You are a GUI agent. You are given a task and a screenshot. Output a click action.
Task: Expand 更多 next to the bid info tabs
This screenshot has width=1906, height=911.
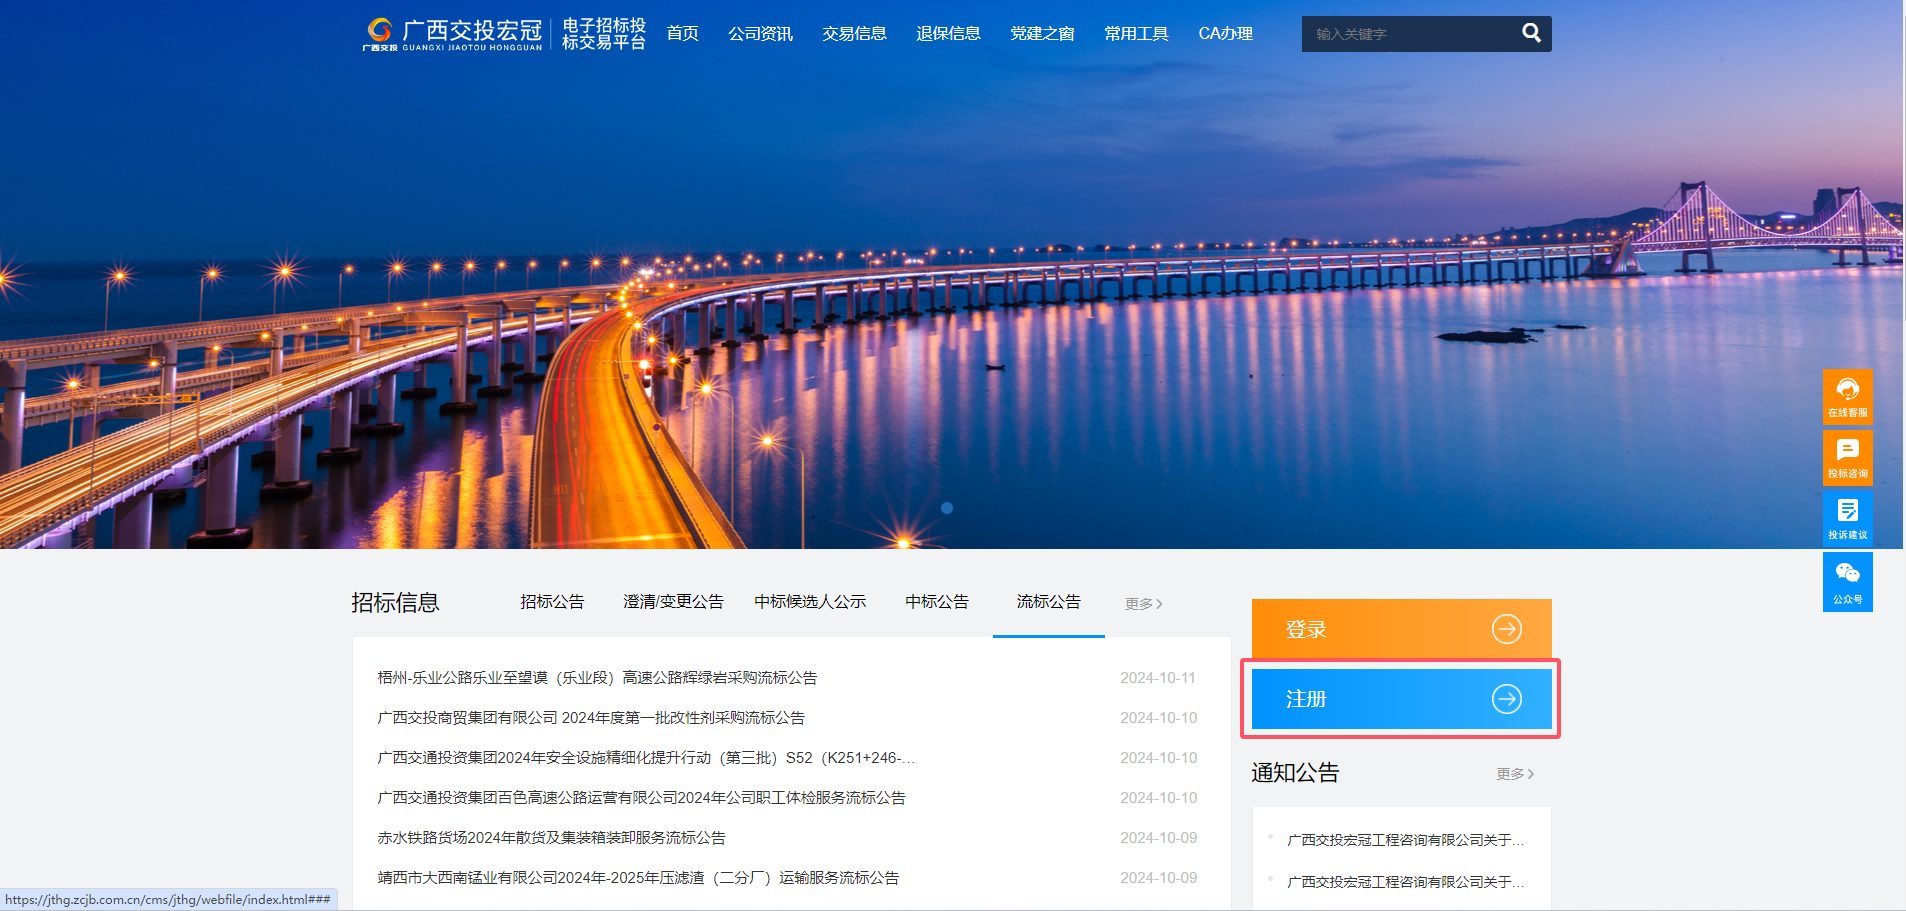click(1142, 603)
